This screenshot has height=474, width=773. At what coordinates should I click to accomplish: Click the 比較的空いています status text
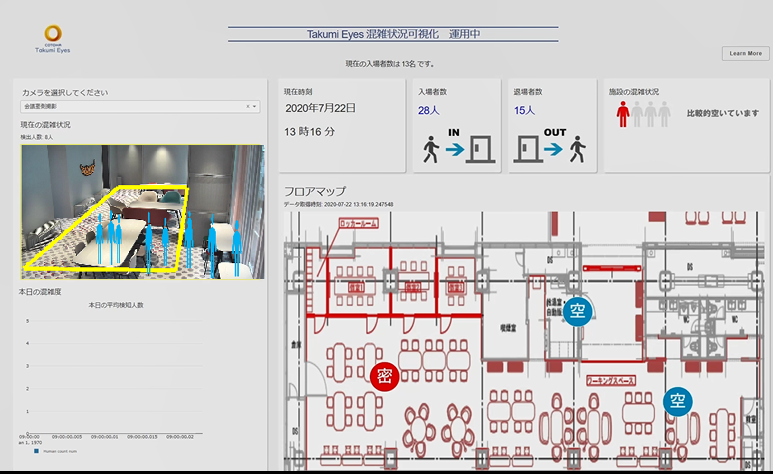coord(723,113)
